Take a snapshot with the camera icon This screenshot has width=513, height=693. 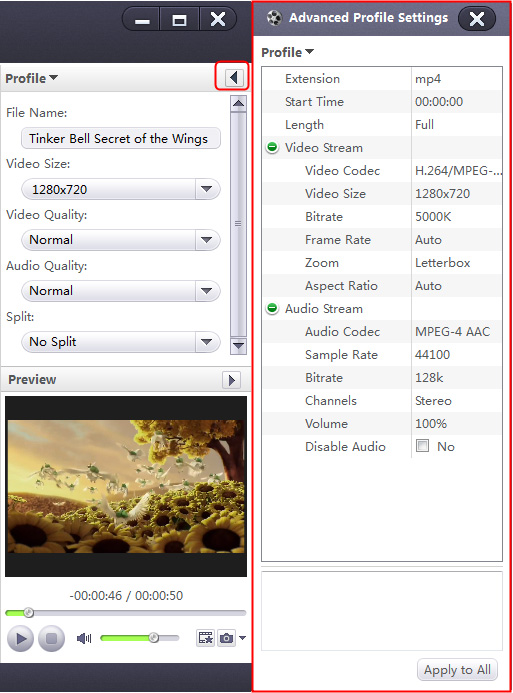click(226, 638)
